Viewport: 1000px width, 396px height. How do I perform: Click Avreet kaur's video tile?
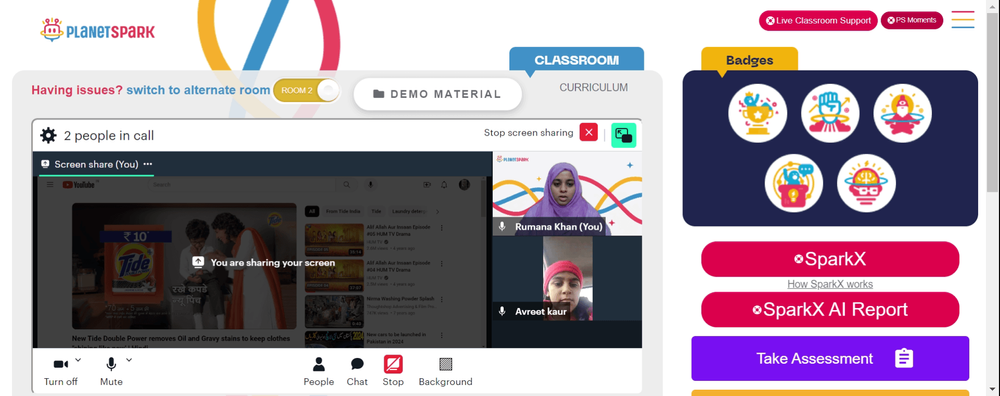click(568, 278)
